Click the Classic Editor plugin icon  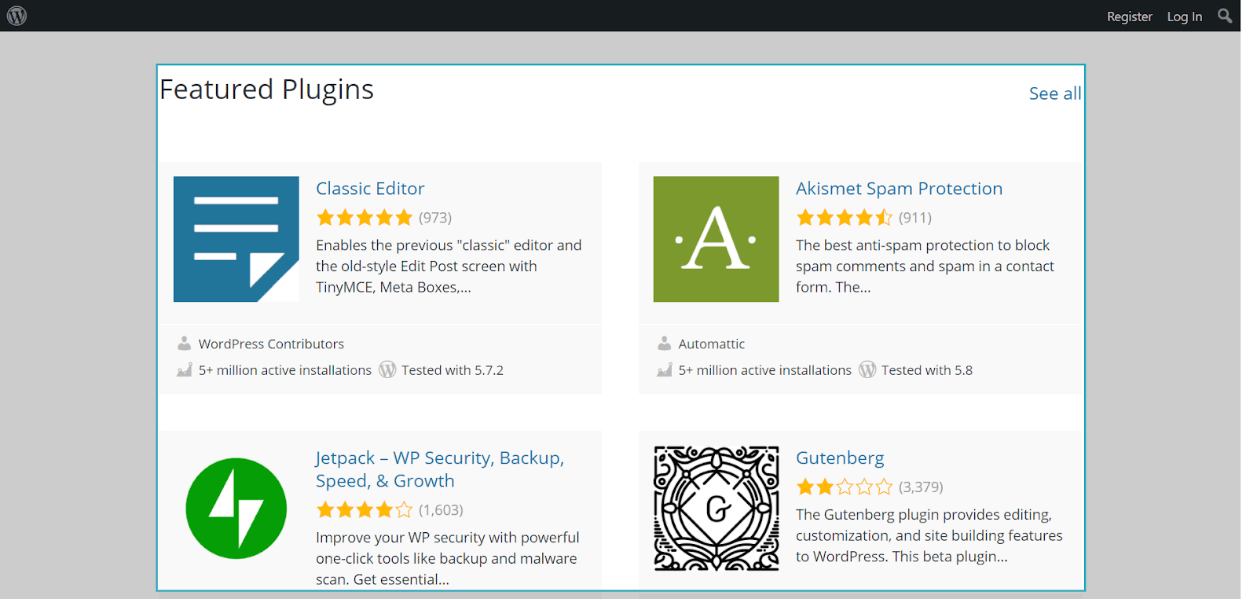point(236,239)
